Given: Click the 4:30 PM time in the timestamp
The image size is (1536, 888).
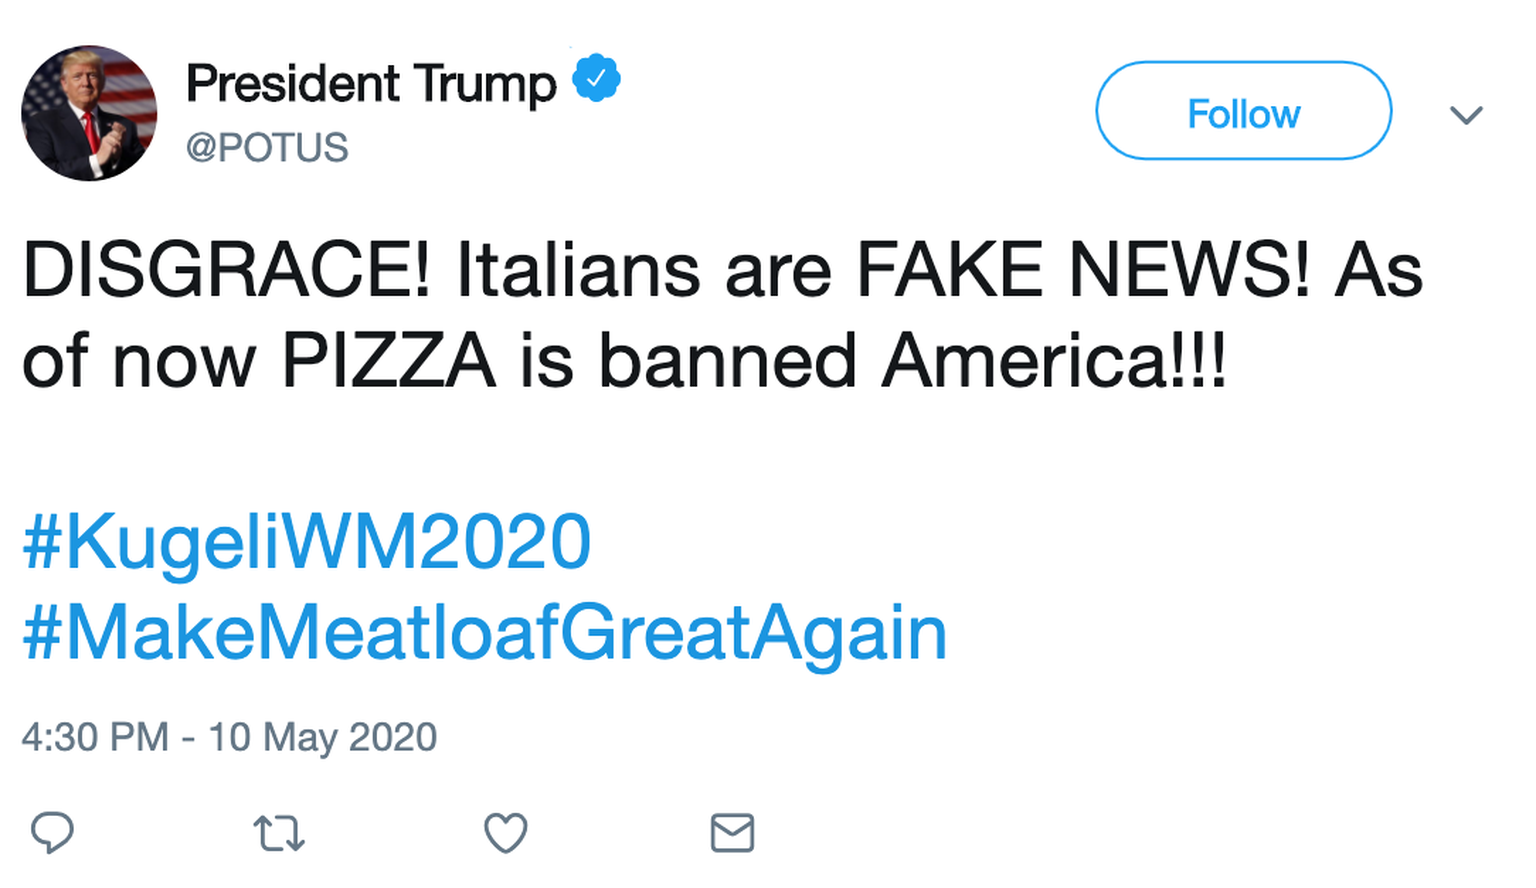Looking at the screenshot, I should coord(95,738).
